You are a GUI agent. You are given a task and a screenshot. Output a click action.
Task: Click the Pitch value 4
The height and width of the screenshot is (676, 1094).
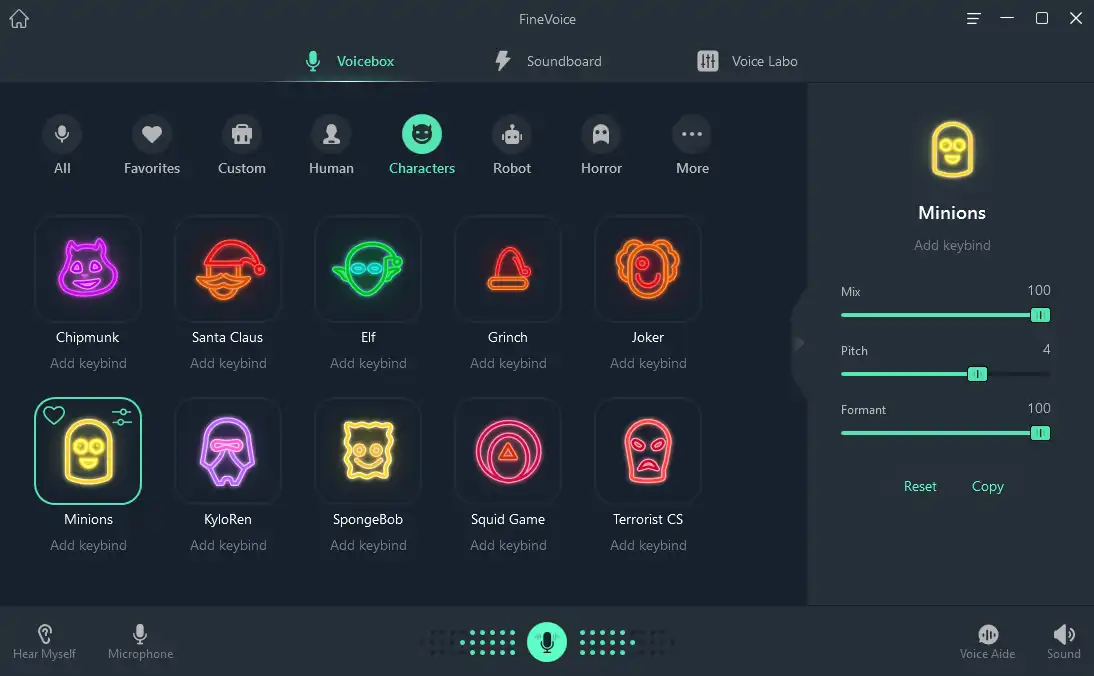point(1046,350)
